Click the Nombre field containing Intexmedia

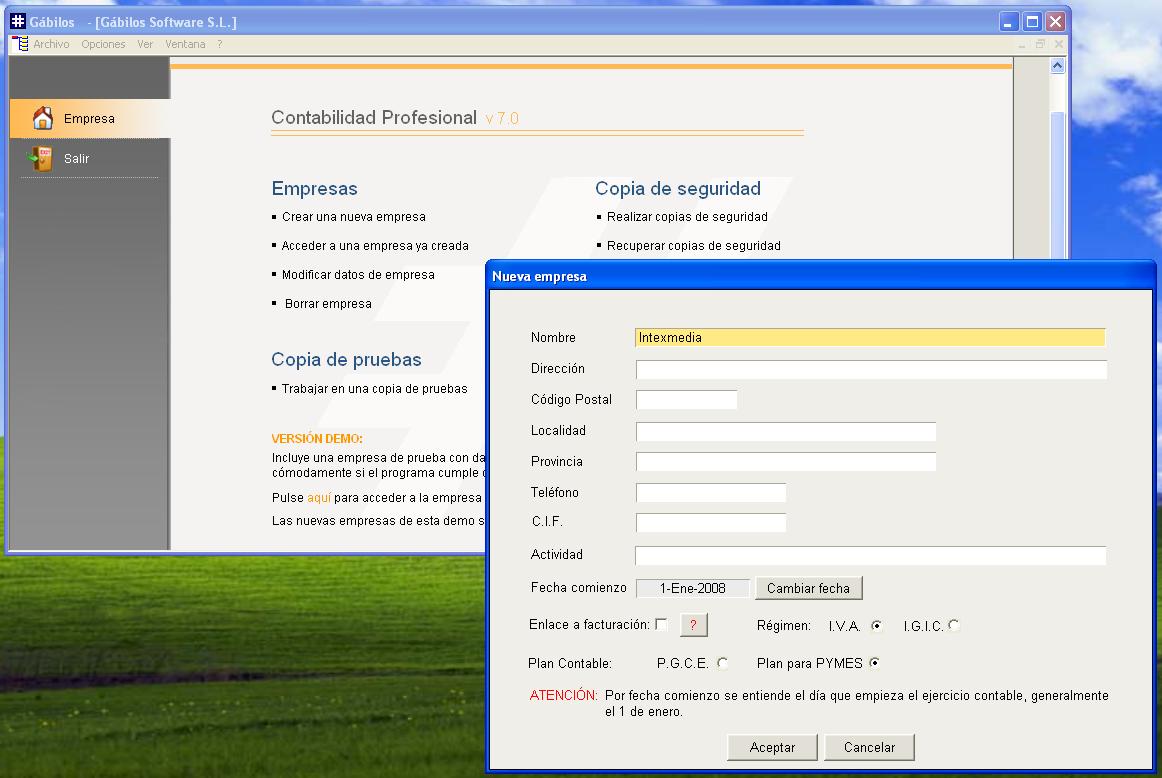coord(870,338)
